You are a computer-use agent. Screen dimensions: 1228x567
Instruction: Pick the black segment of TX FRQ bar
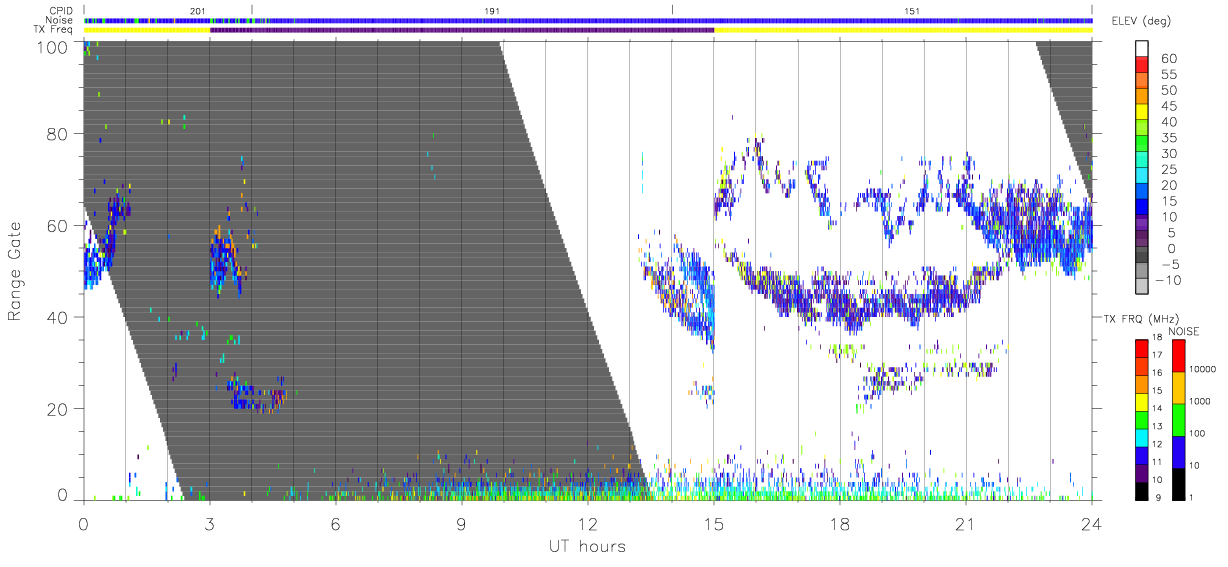(x=1140, y=489)
